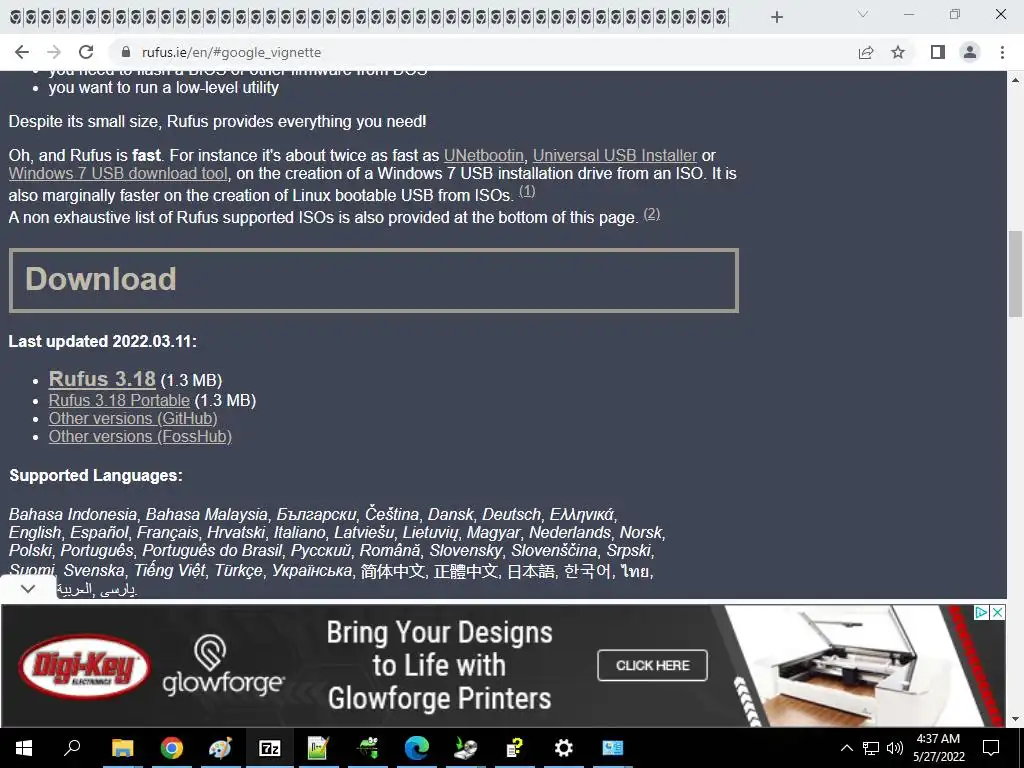This screenshot has height=768, width=1024.
Task: Open the yellow question mark taskbar app
Action: pyautogui.click(x=515, y=748)
